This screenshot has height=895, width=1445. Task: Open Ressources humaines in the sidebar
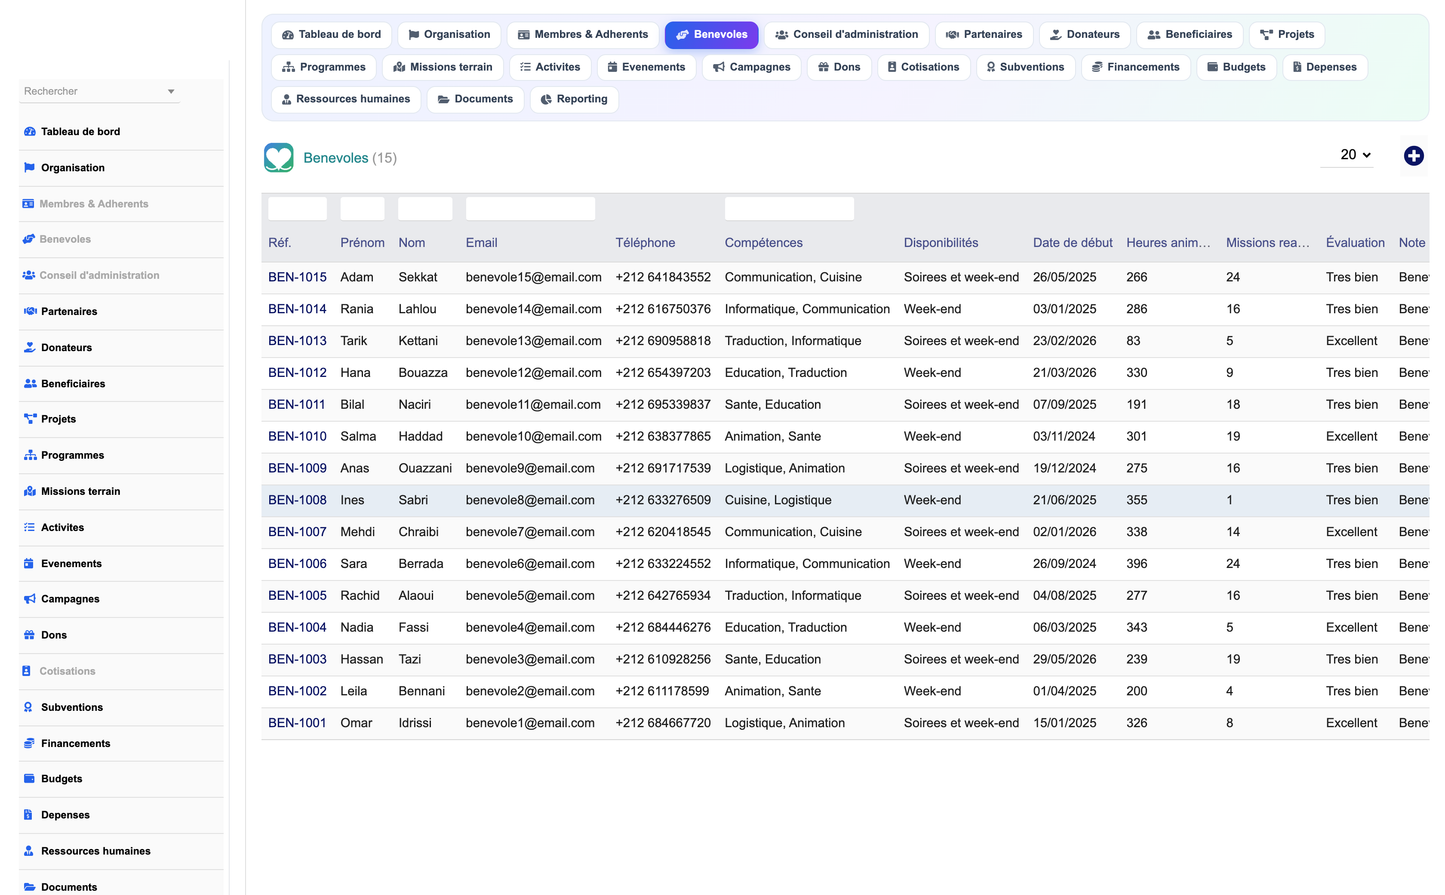(96, 851)
